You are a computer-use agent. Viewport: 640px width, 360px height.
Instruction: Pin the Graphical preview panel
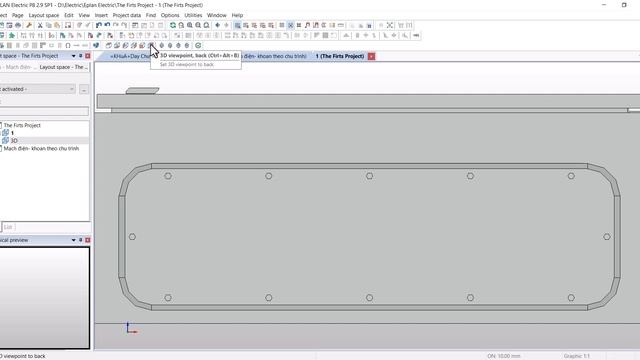pos(80,240)
